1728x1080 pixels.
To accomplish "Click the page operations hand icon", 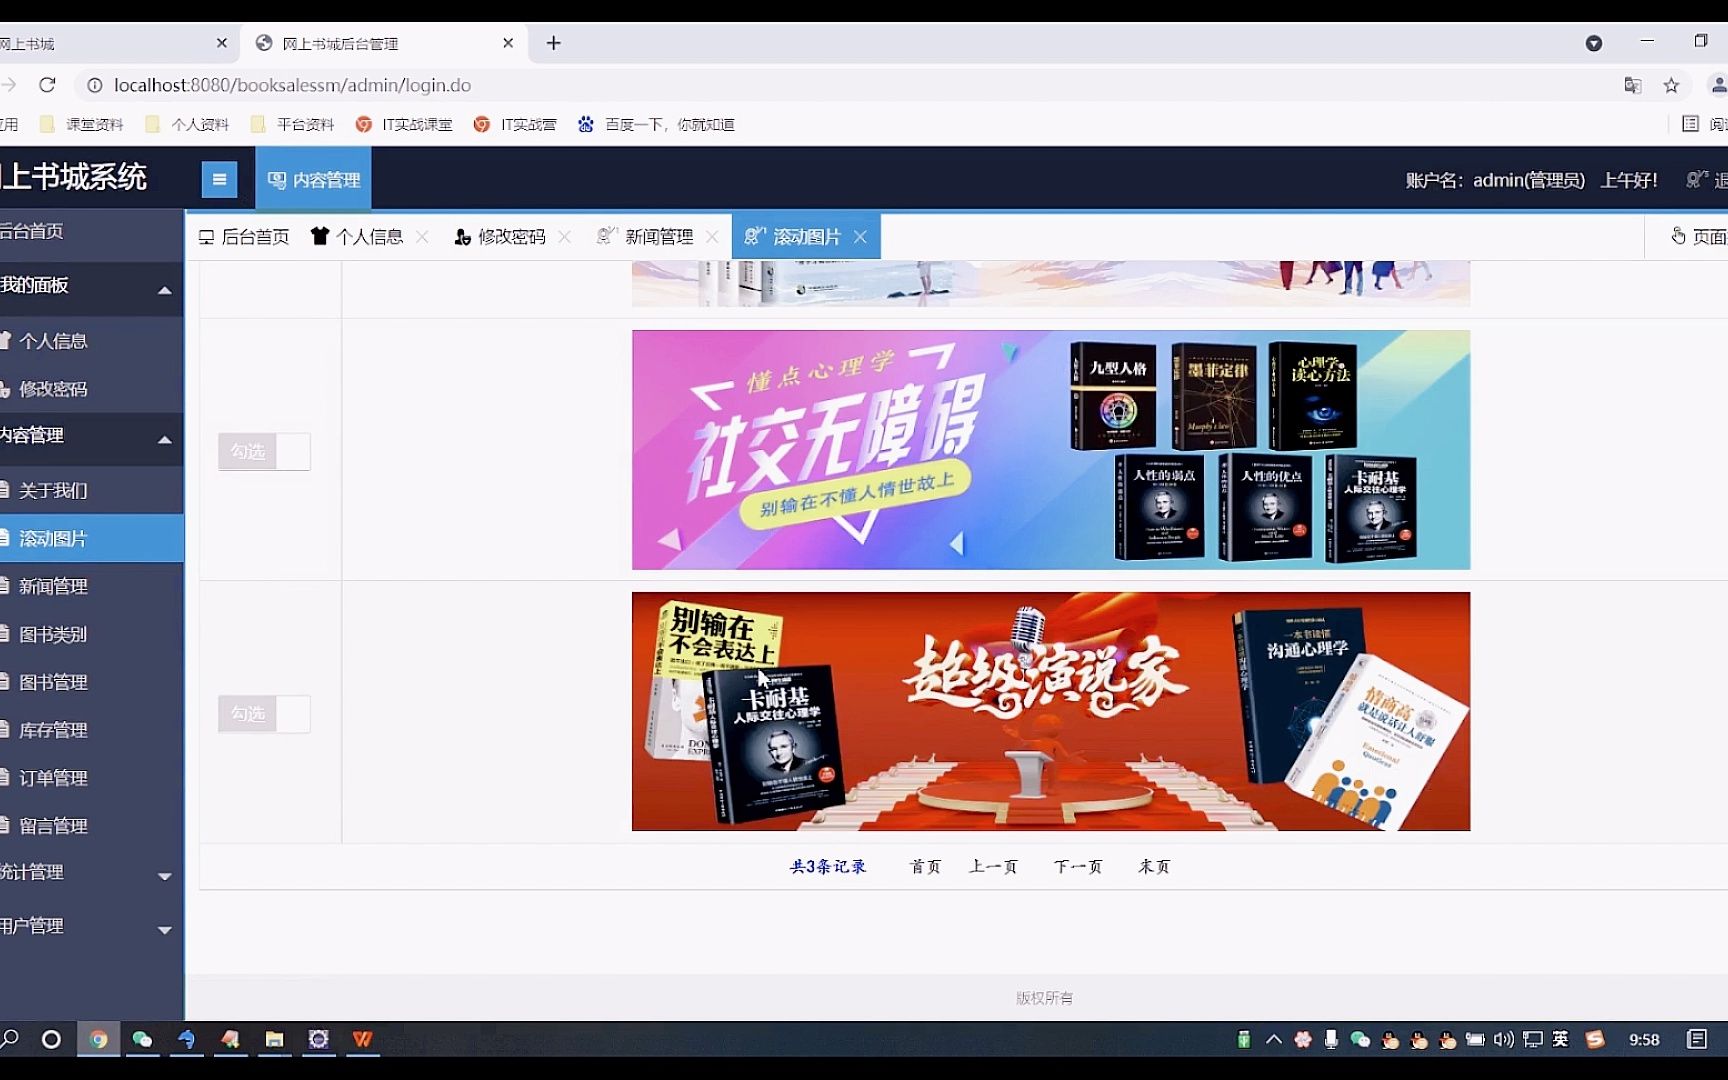I will [1678, 236].
